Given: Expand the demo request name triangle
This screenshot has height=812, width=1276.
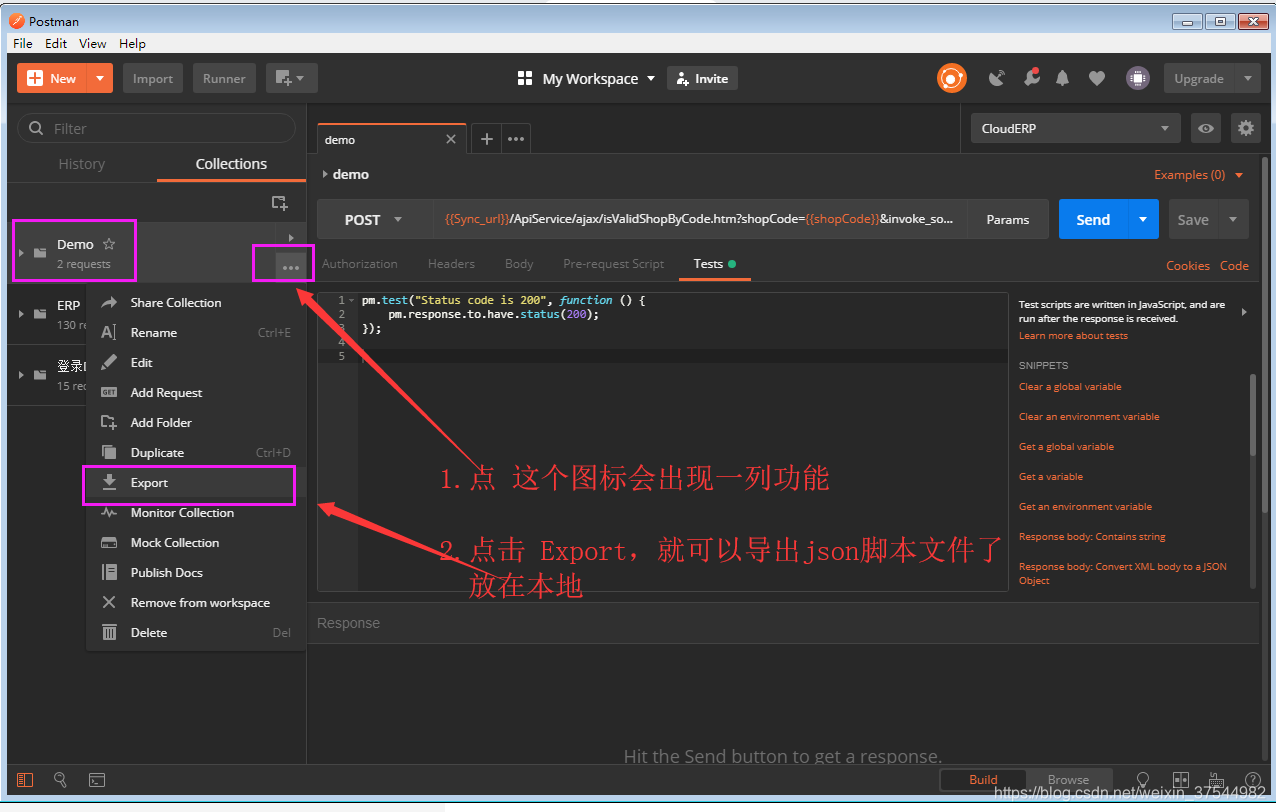Looking at the screenshot, I should coord(325,174).
